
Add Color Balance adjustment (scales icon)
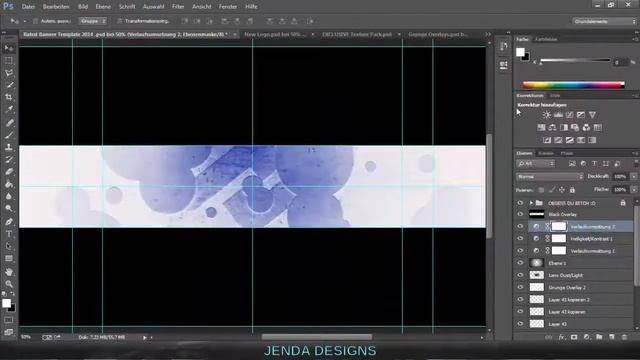(x=552, y=128)
